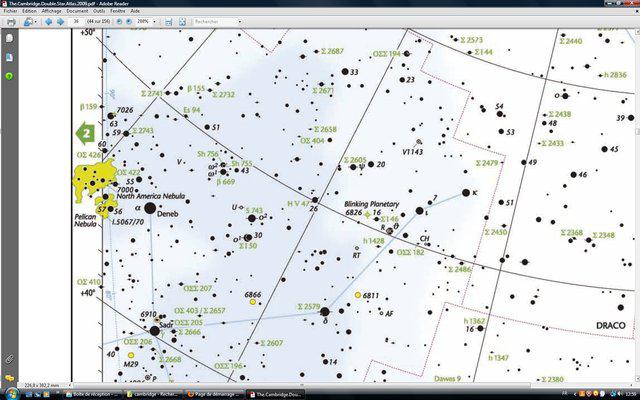The image size is (640, 400).
Task: Click the Blinking Planetary label
Action: click(x=371, y=204)
